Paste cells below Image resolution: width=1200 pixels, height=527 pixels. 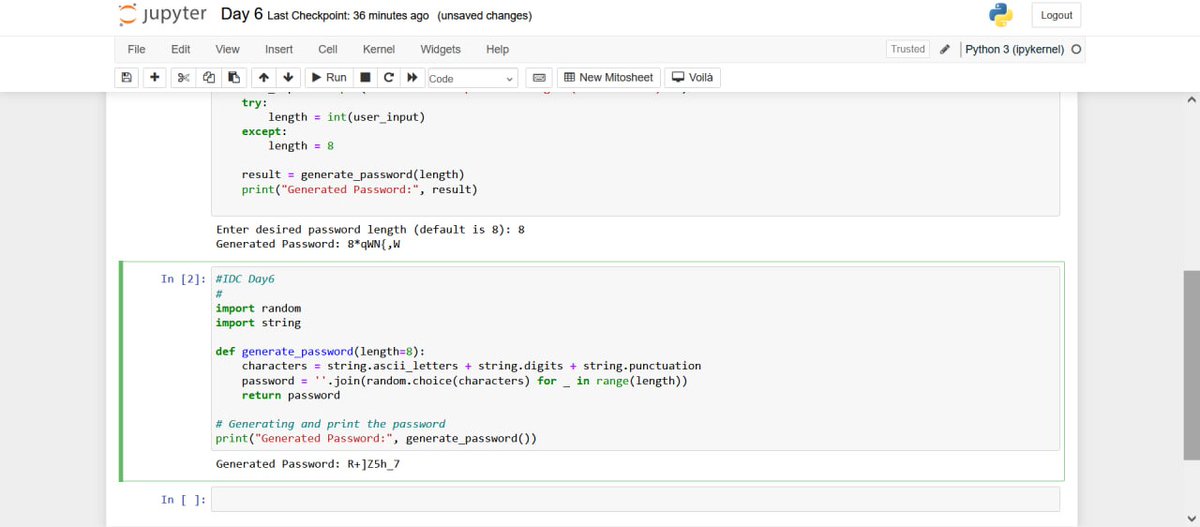pos(234,77)
